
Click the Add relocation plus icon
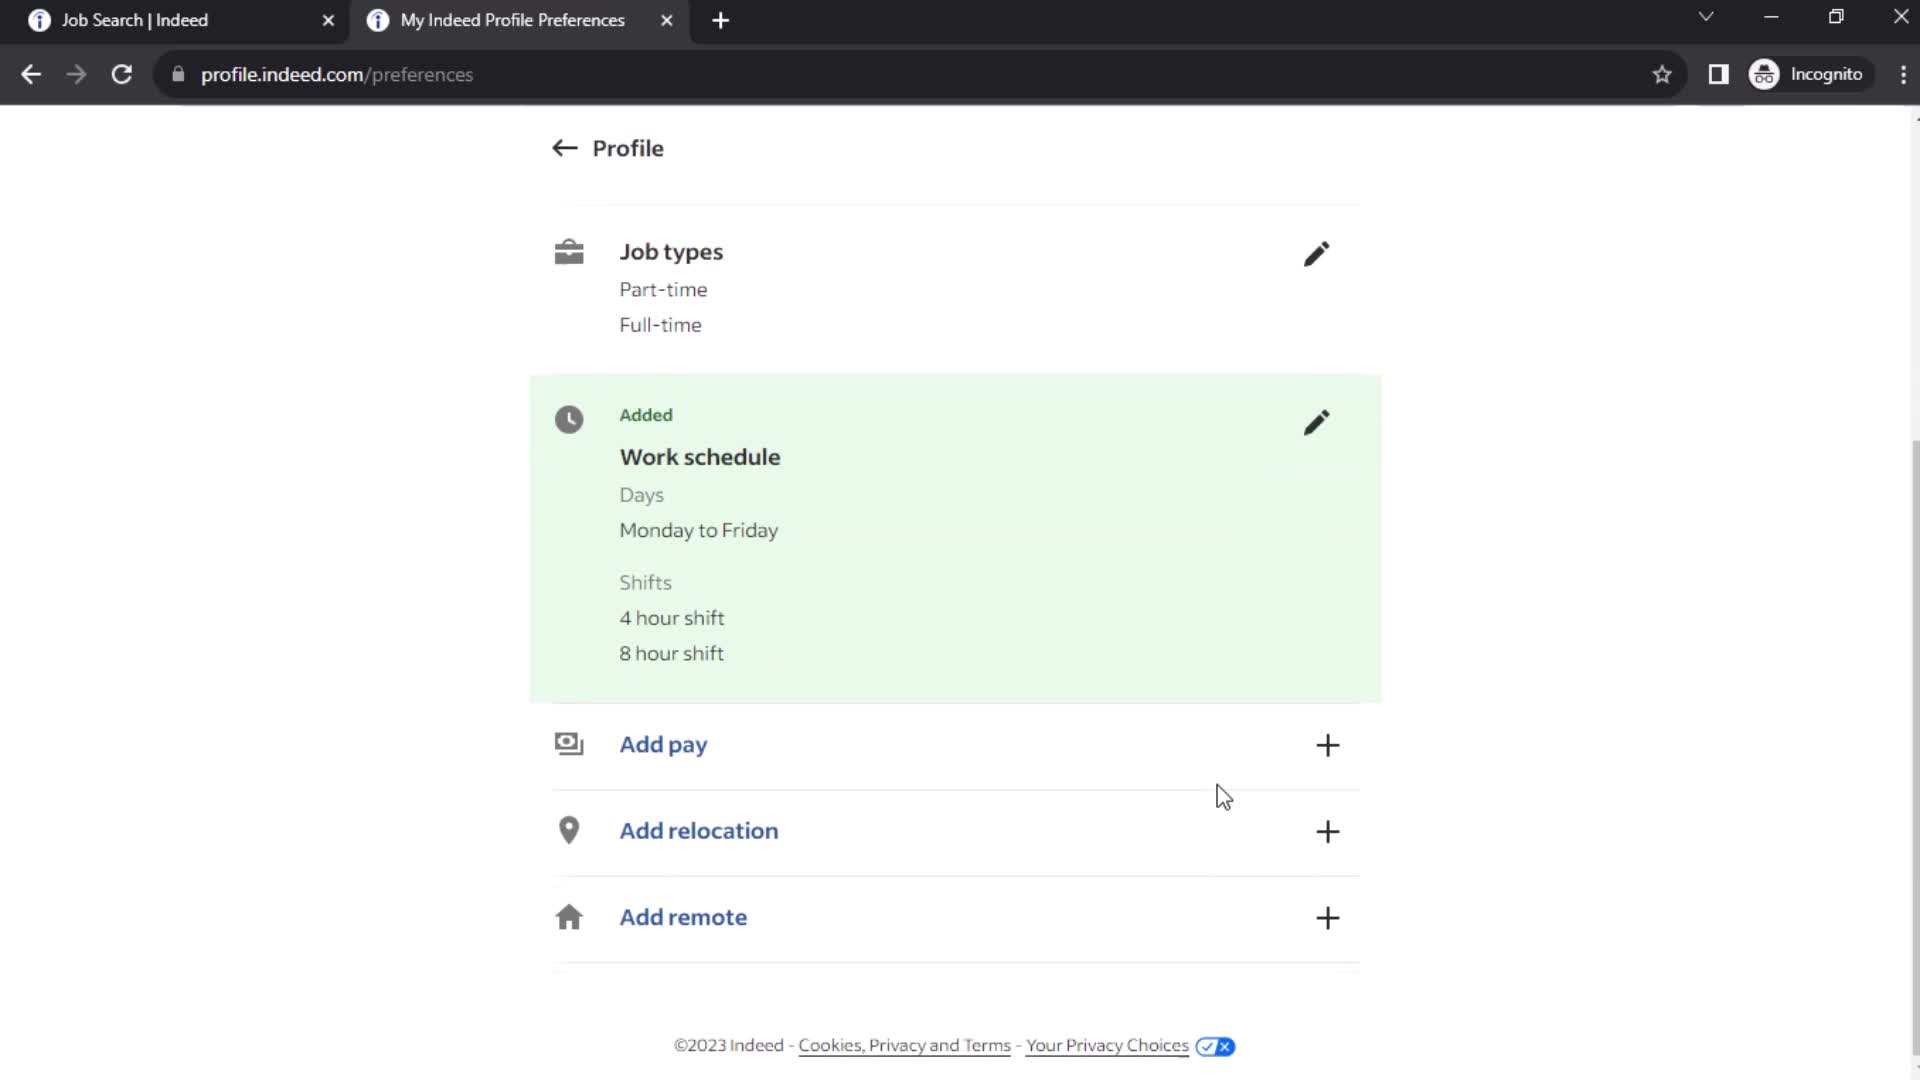point(1329,831)
